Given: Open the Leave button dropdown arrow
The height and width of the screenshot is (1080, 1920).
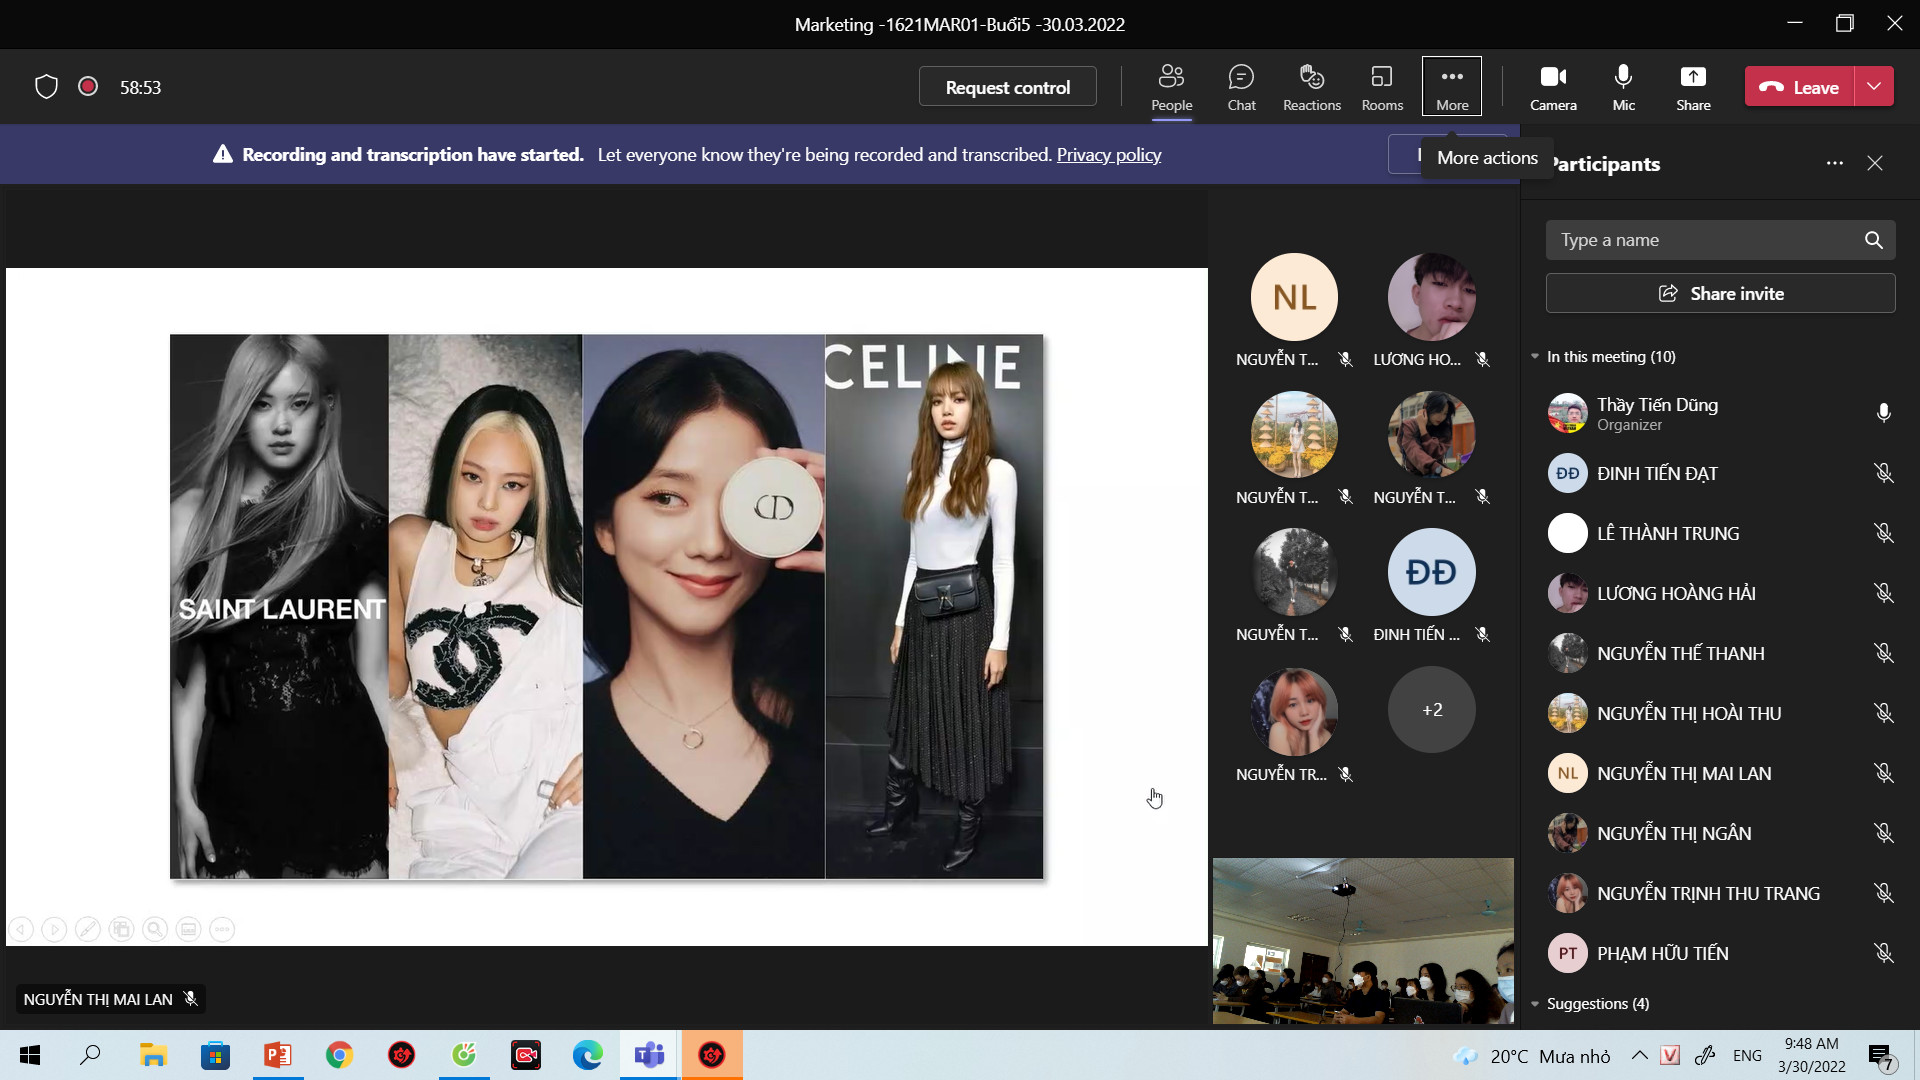Looking at the screenshot, I should [x=1874, y=87].
